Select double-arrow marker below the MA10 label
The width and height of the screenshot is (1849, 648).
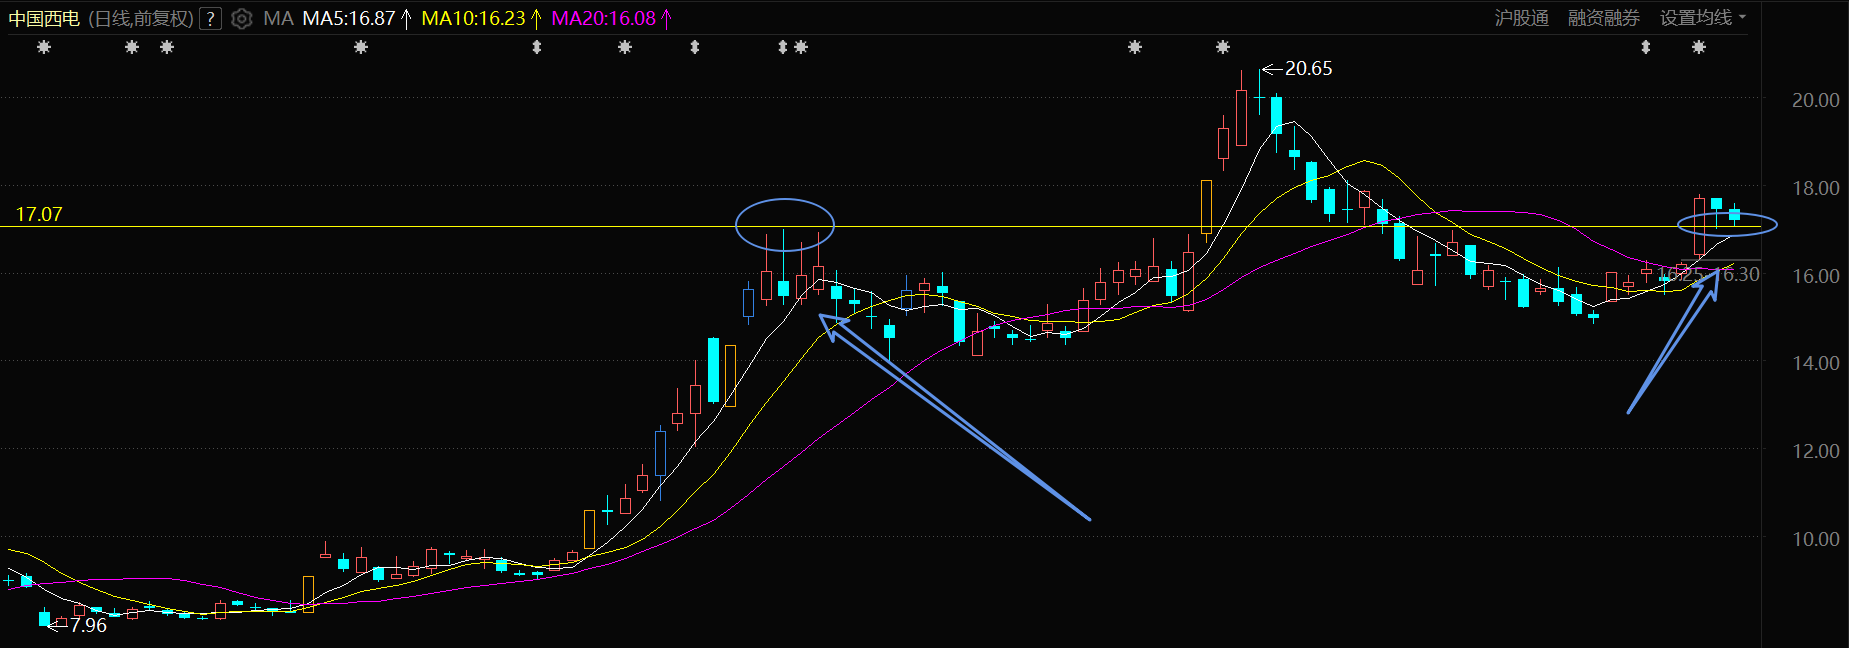point(537,47)
